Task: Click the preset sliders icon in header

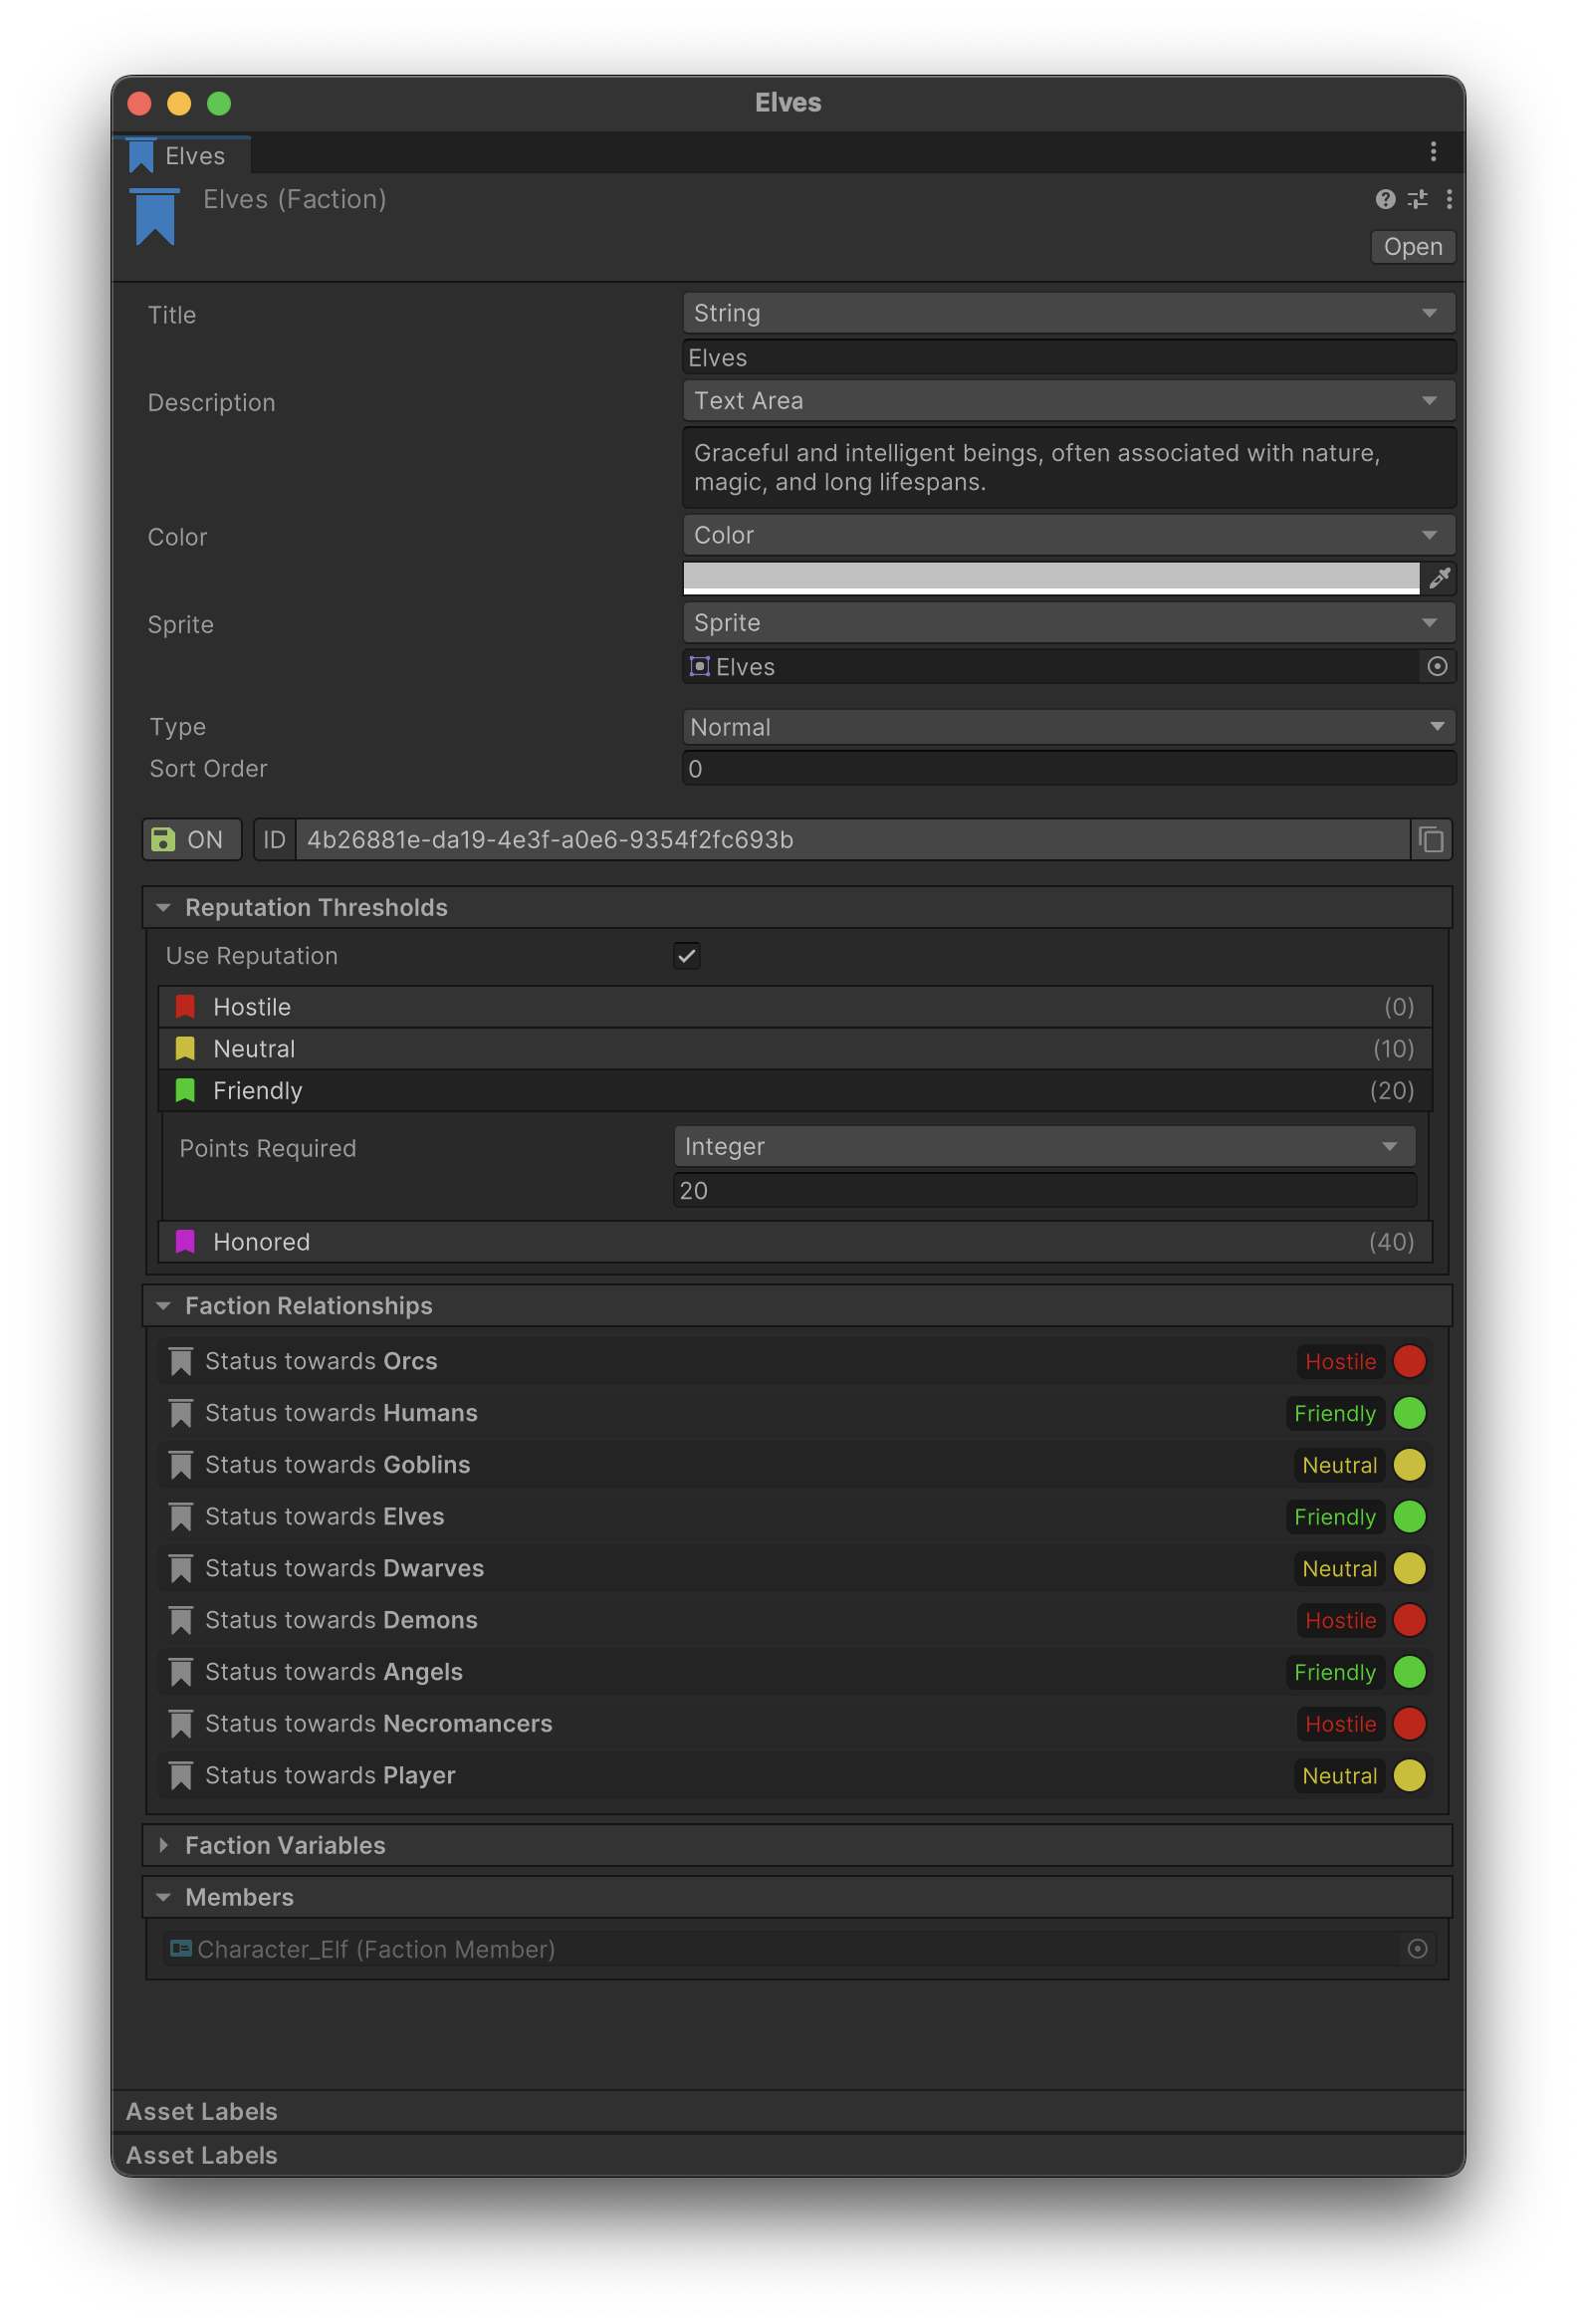Action: 1417,200
